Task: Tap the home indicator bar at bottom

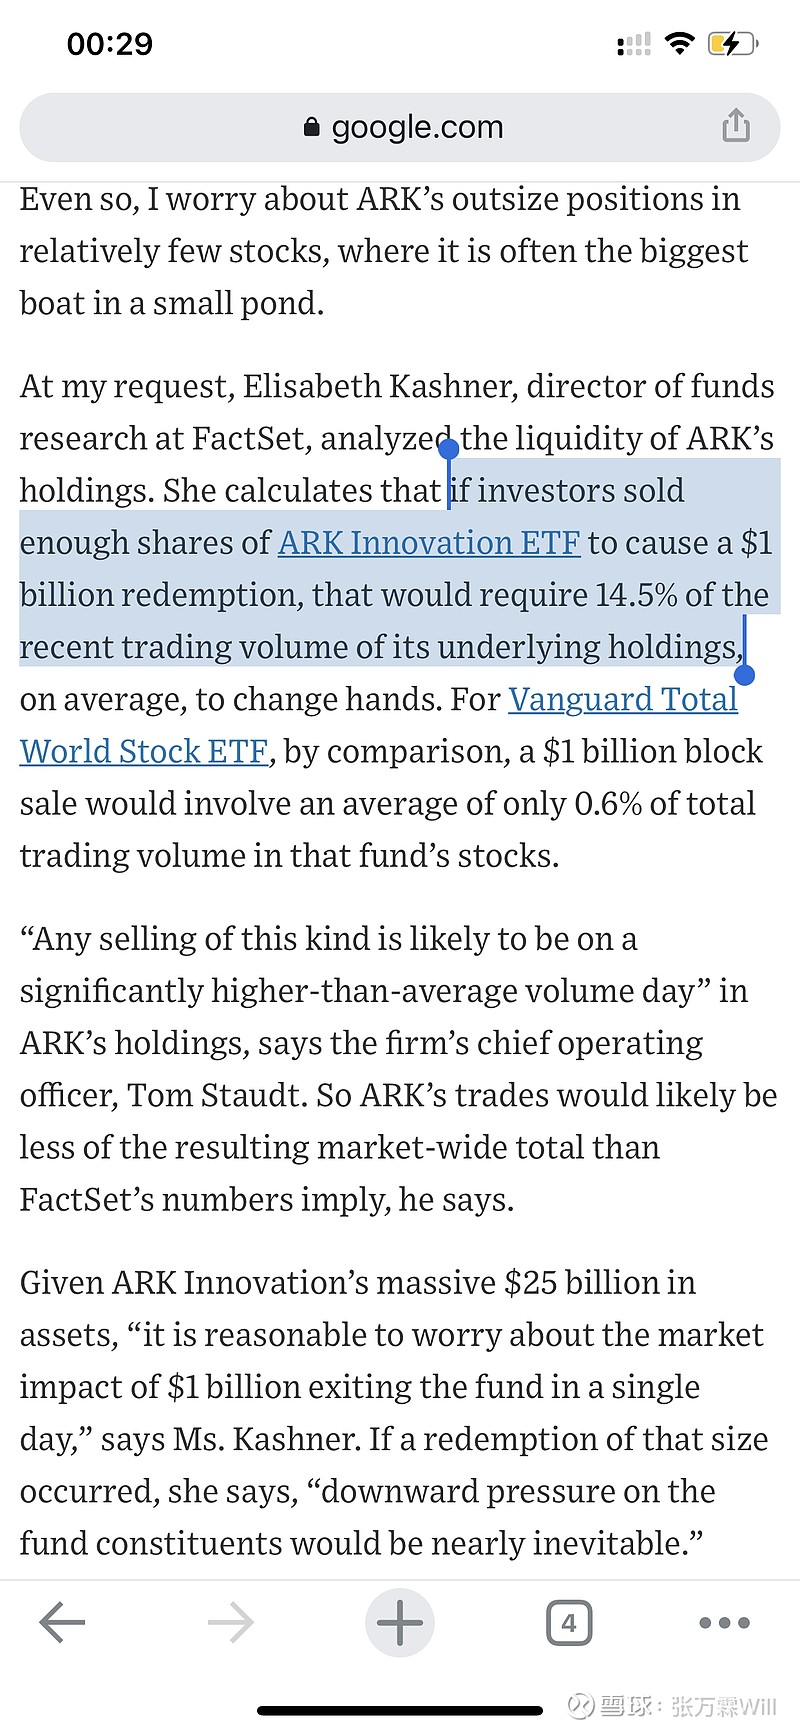Action: [400, 1711]
